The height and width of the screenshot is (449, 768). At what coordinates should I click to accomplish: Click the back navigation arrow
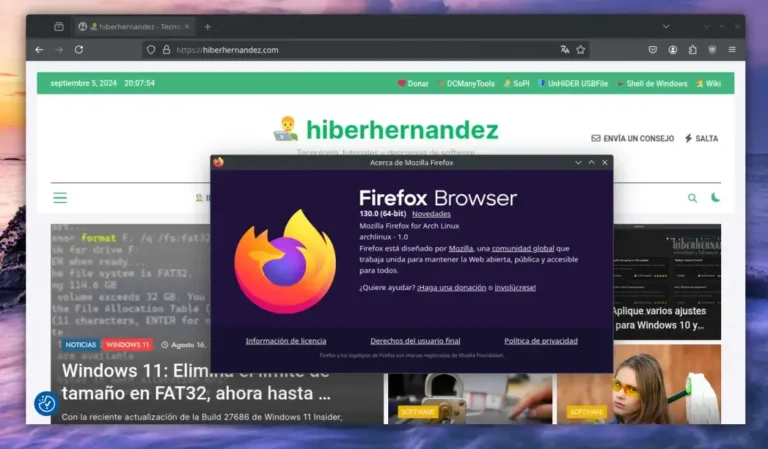coord(39,49)
